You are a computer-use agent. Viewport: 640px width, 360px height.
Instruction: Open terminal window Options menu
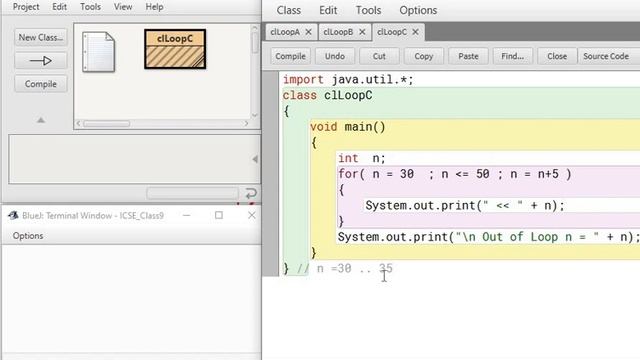click(28, 236)
